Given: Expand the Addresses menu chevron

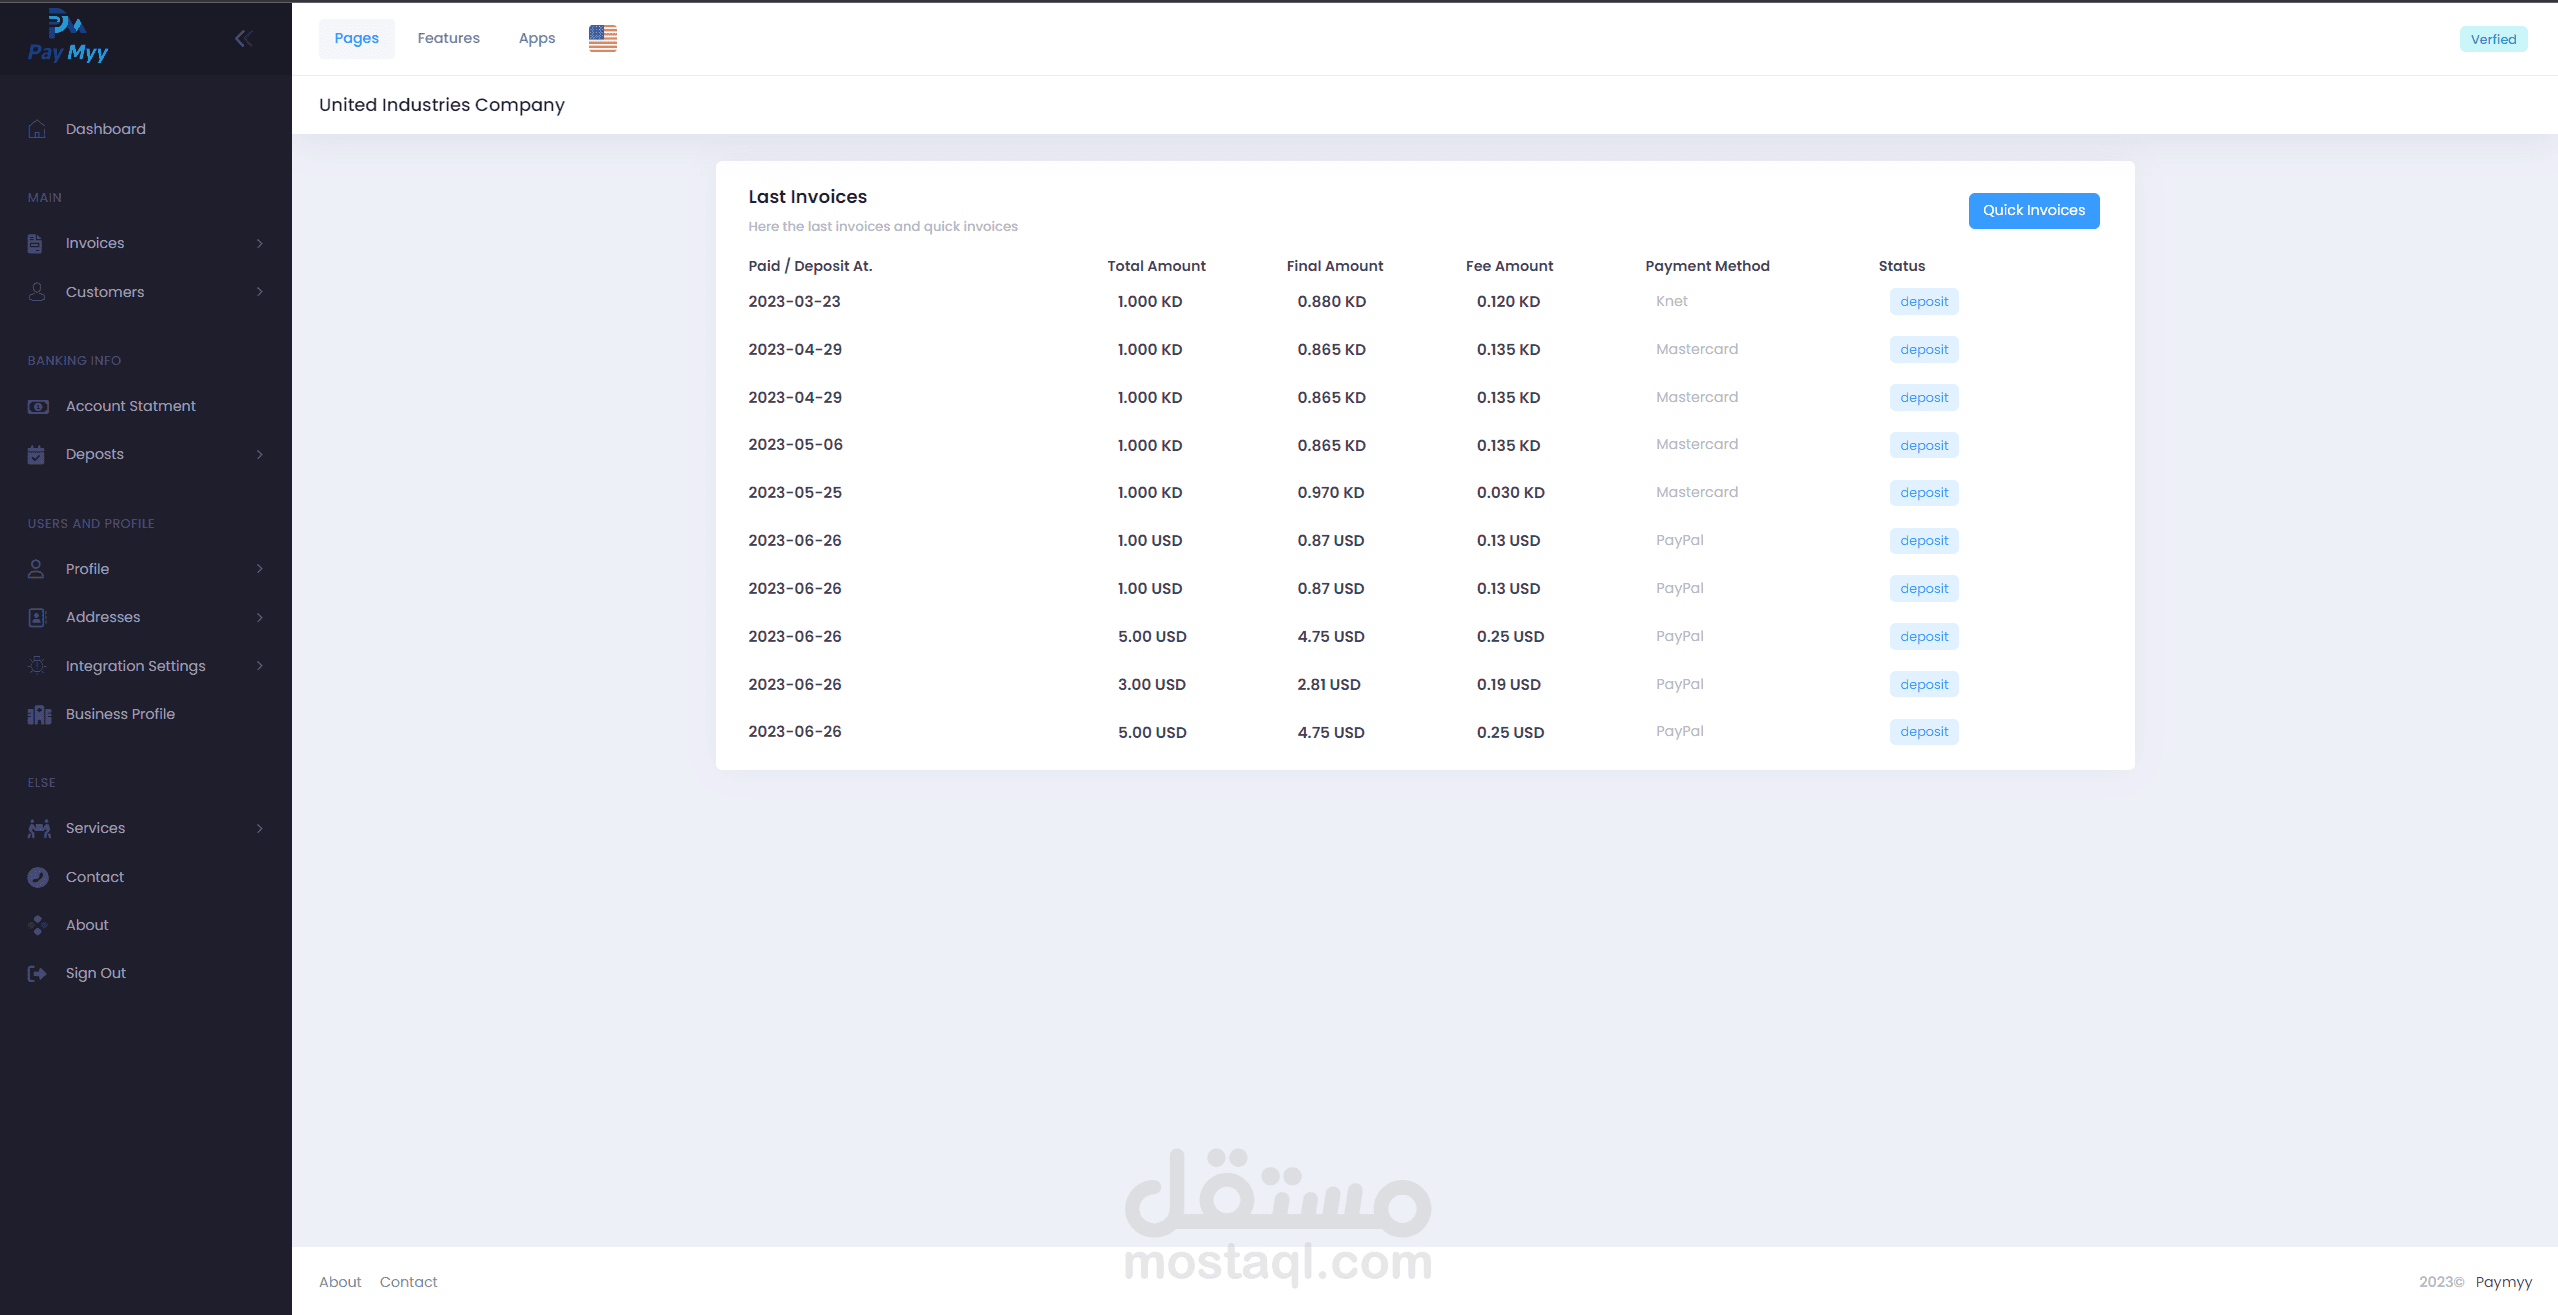Looking at the screenshot, I should pos(260,617).
